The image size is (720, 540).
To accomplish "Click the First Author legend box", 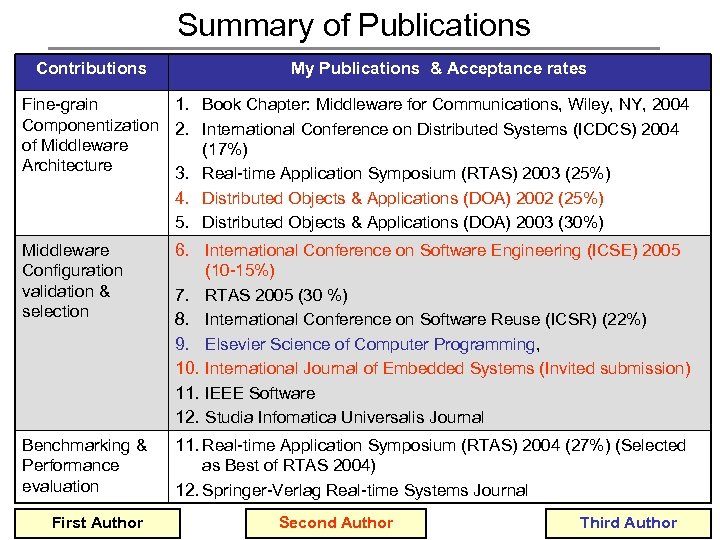I will (x=97, y=523).
